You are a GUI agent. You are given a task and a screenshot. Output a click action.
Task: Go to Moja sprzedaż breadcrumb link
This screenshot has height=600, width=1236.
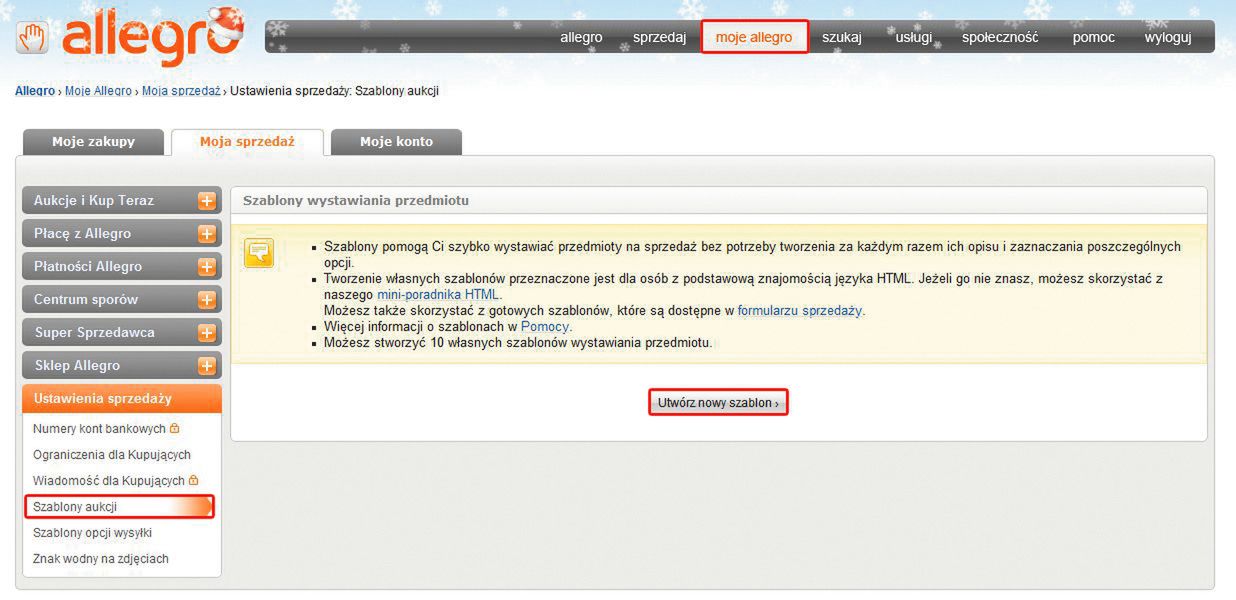[x=181, y=91]
